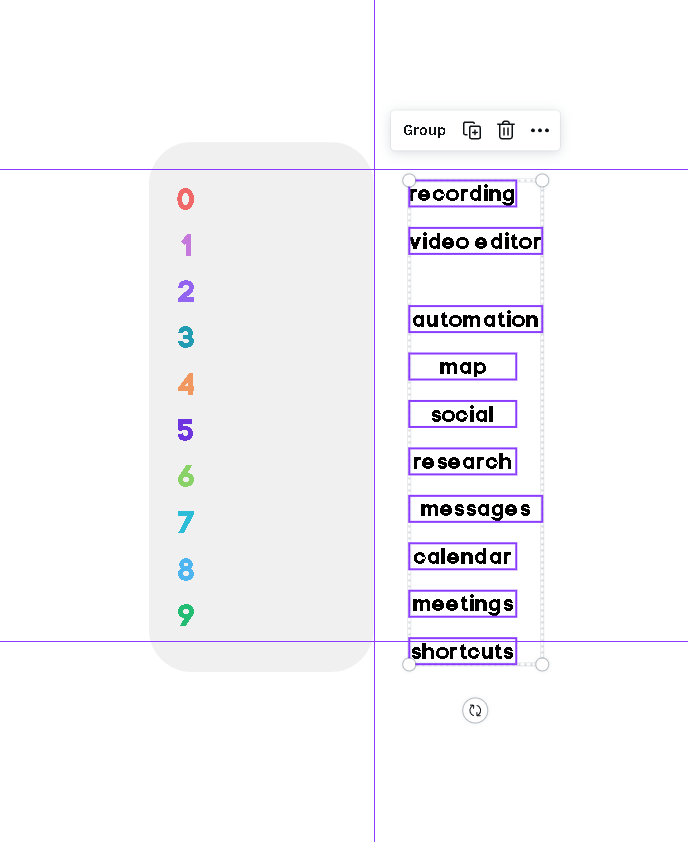Select the 'calendar' text box

[x=462, y=556]
